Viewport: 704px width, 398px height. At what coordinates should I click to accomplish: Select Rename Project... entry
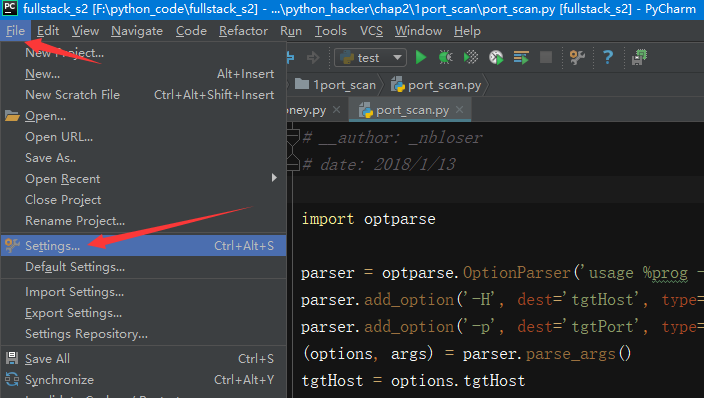pyautogui.click(x=144, y=221)
